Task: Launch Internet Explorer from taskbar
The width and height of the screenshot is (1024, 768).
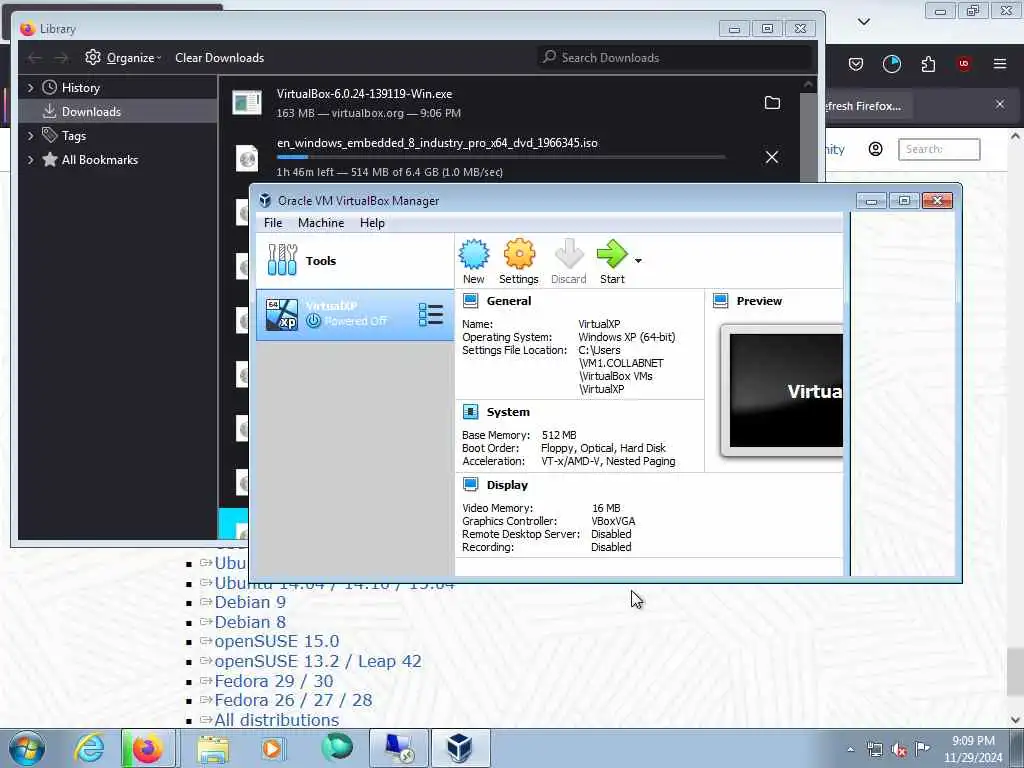Action: tap(89, 748)
